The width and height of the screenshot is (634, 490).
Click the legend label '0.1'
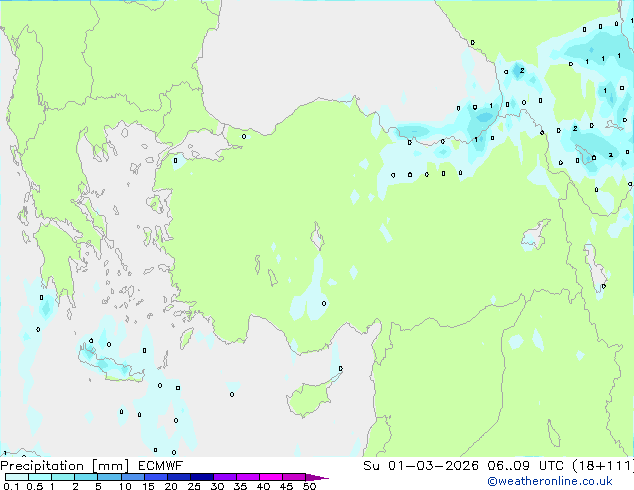(x=11, y=486)
